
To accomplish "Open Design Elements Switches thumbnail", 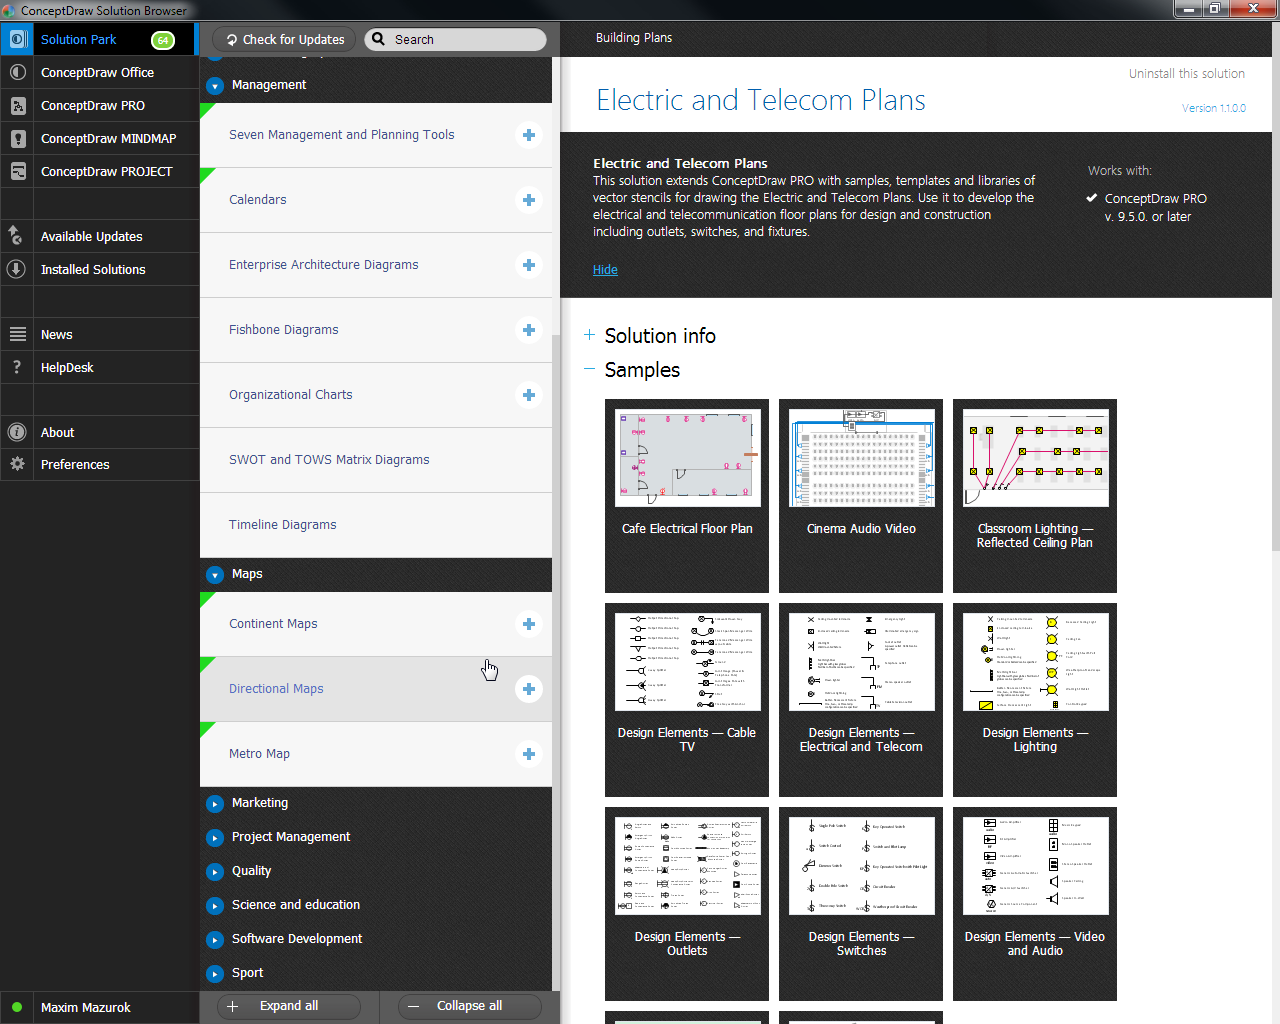I will coord(861,866).
